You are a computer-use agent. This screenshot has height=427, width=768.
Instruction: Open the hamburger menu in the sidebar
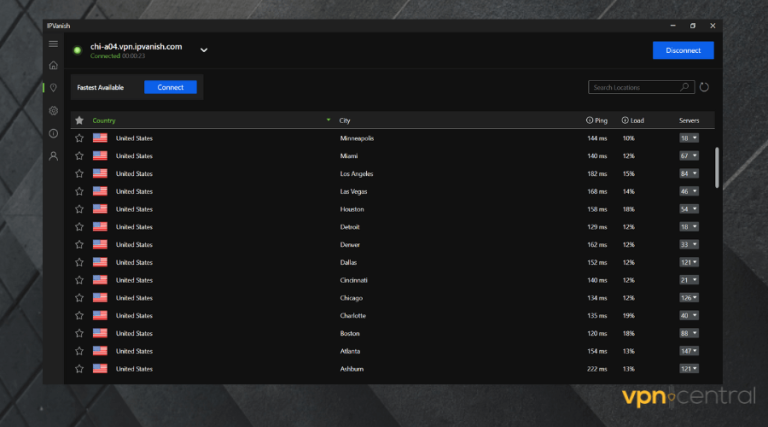coord(53,44)
